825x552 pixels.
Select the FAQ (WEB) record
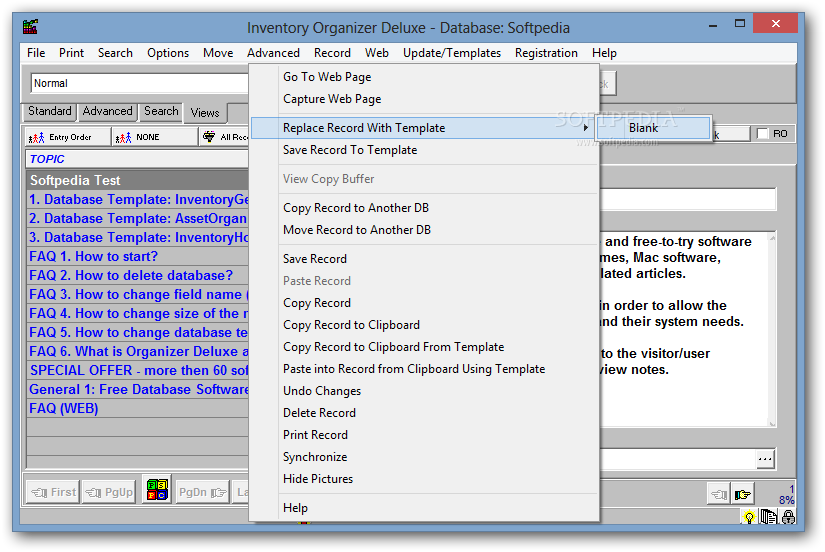point(137,408)
